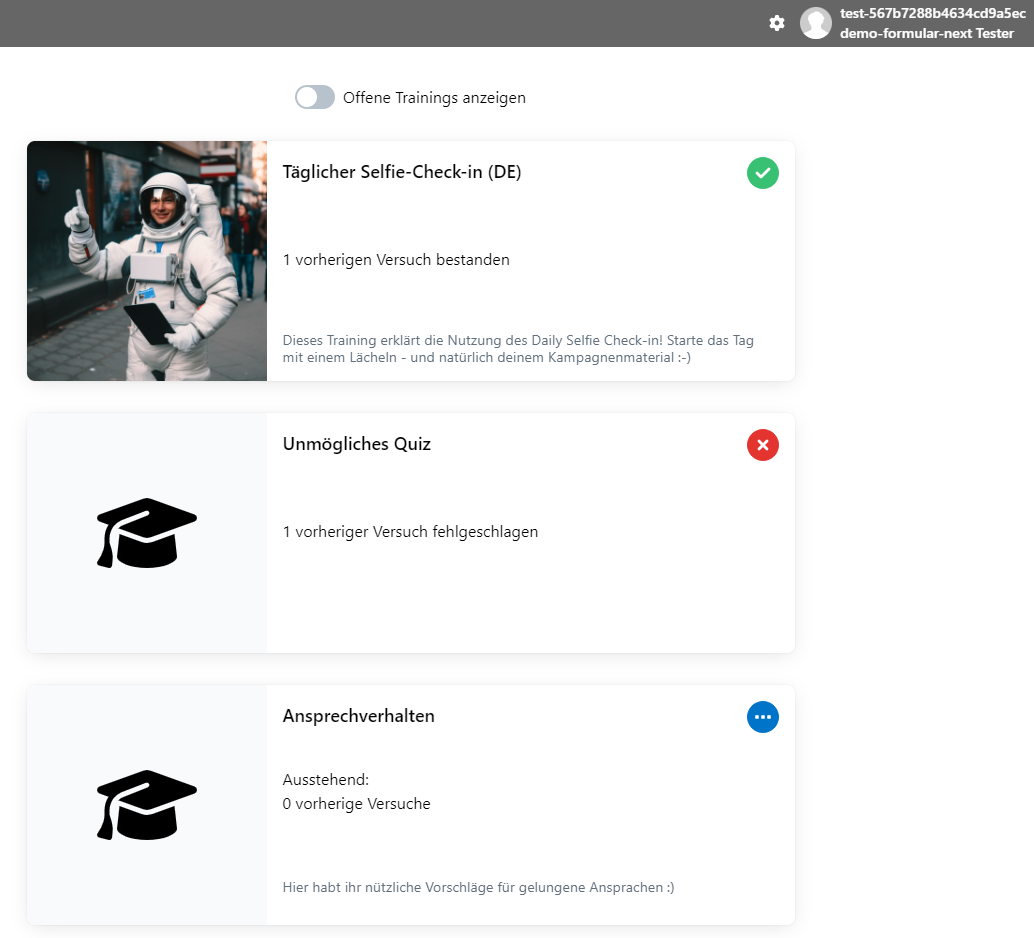Click Selfie-Check-in description starting 'Dieses Training erklärt'

coord(518,349)
